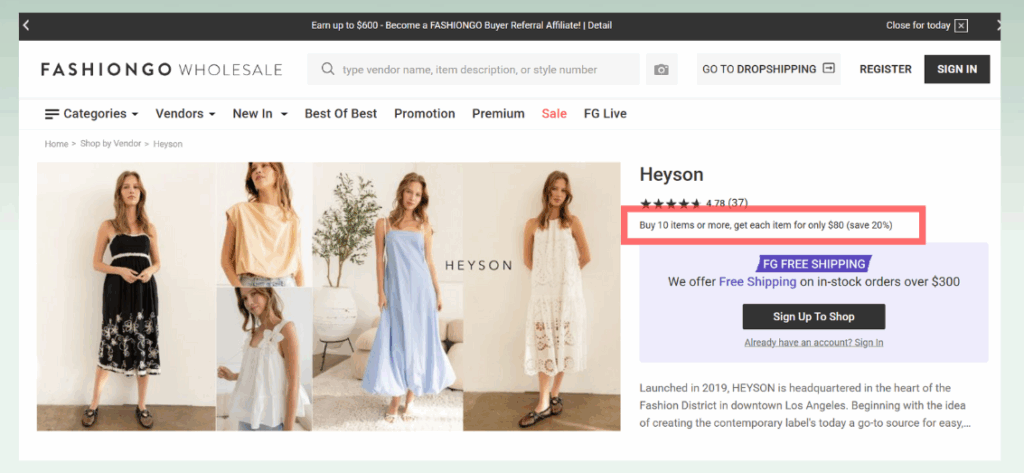Viewport: 1024px width, 473px height.
Task: Open the Sale menu item
Action: coord(554,114)
